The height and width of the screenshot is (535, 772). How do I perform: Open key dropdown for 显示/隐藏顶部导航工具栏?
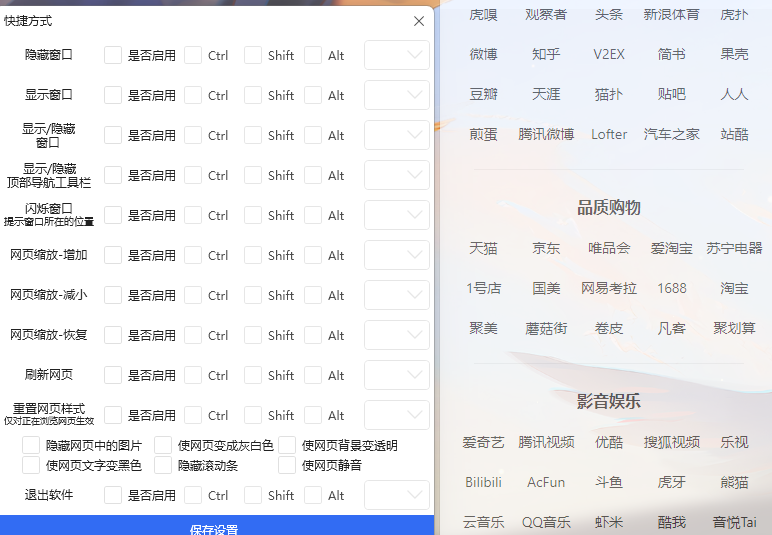tap(397, 175)
